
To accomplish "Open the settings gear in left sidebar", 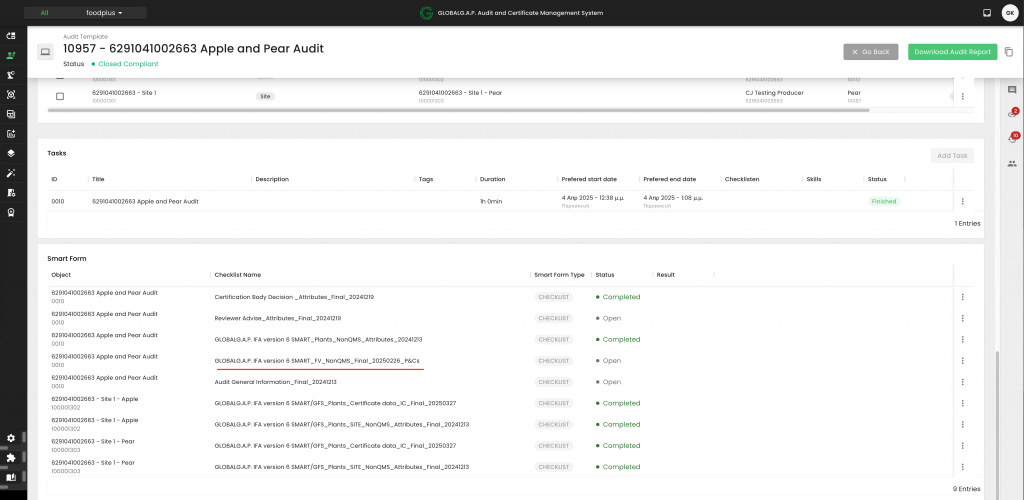I will click(x=11, y=438).
